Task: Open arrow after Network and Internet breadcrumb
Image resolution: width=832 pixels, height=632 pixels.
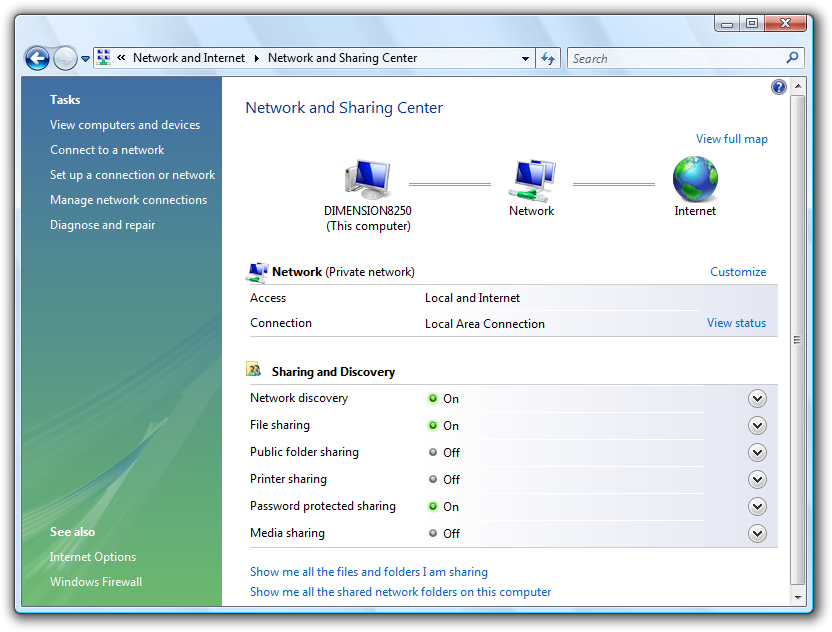Action: point(257,58)
